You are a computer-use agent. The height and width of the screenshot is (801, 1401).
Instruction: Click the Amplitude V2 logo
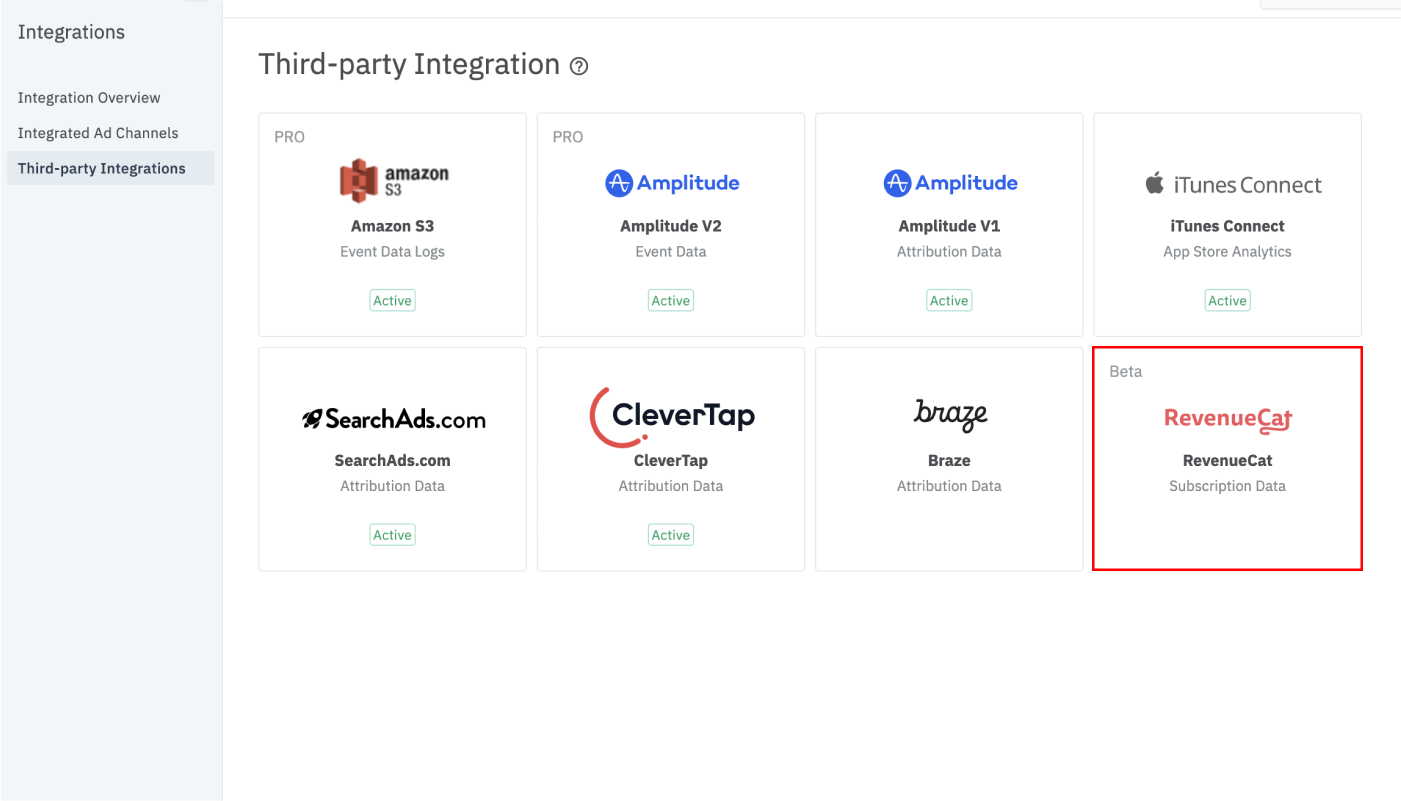[x=672, y=183]
